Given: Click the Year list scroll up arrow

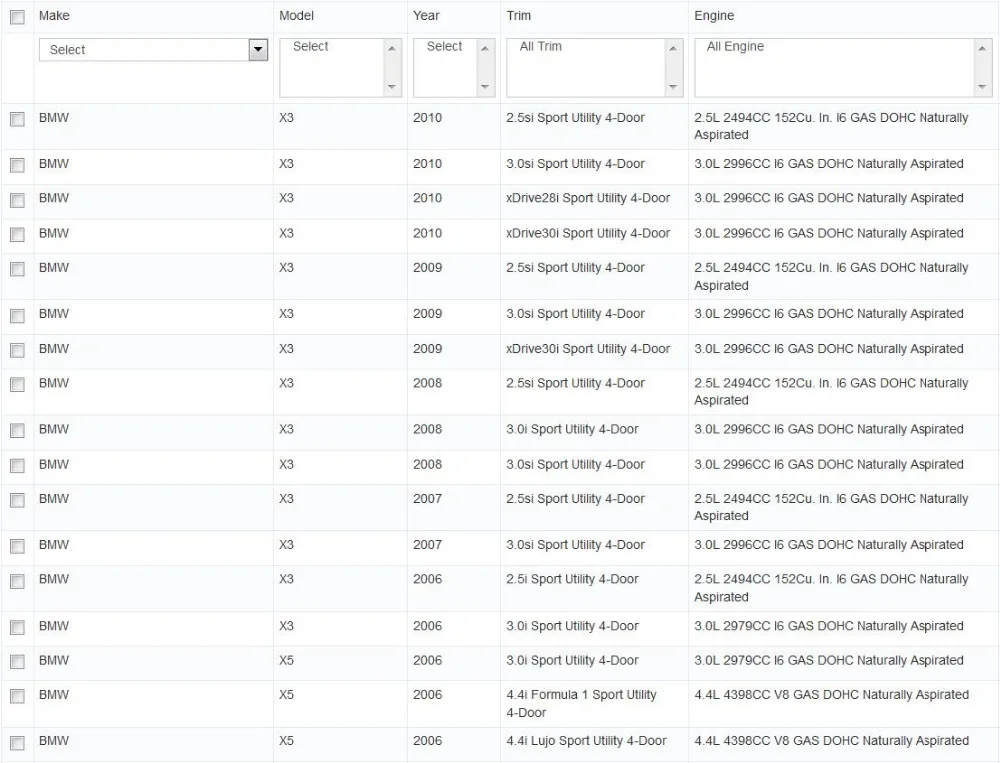Looking at the screenshot, I should tap(485, 48).
